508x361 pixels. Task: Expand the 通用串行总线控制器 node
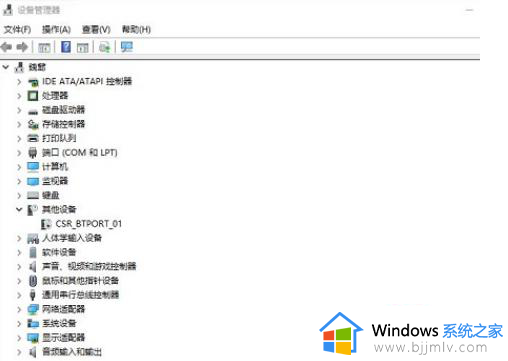19,295
